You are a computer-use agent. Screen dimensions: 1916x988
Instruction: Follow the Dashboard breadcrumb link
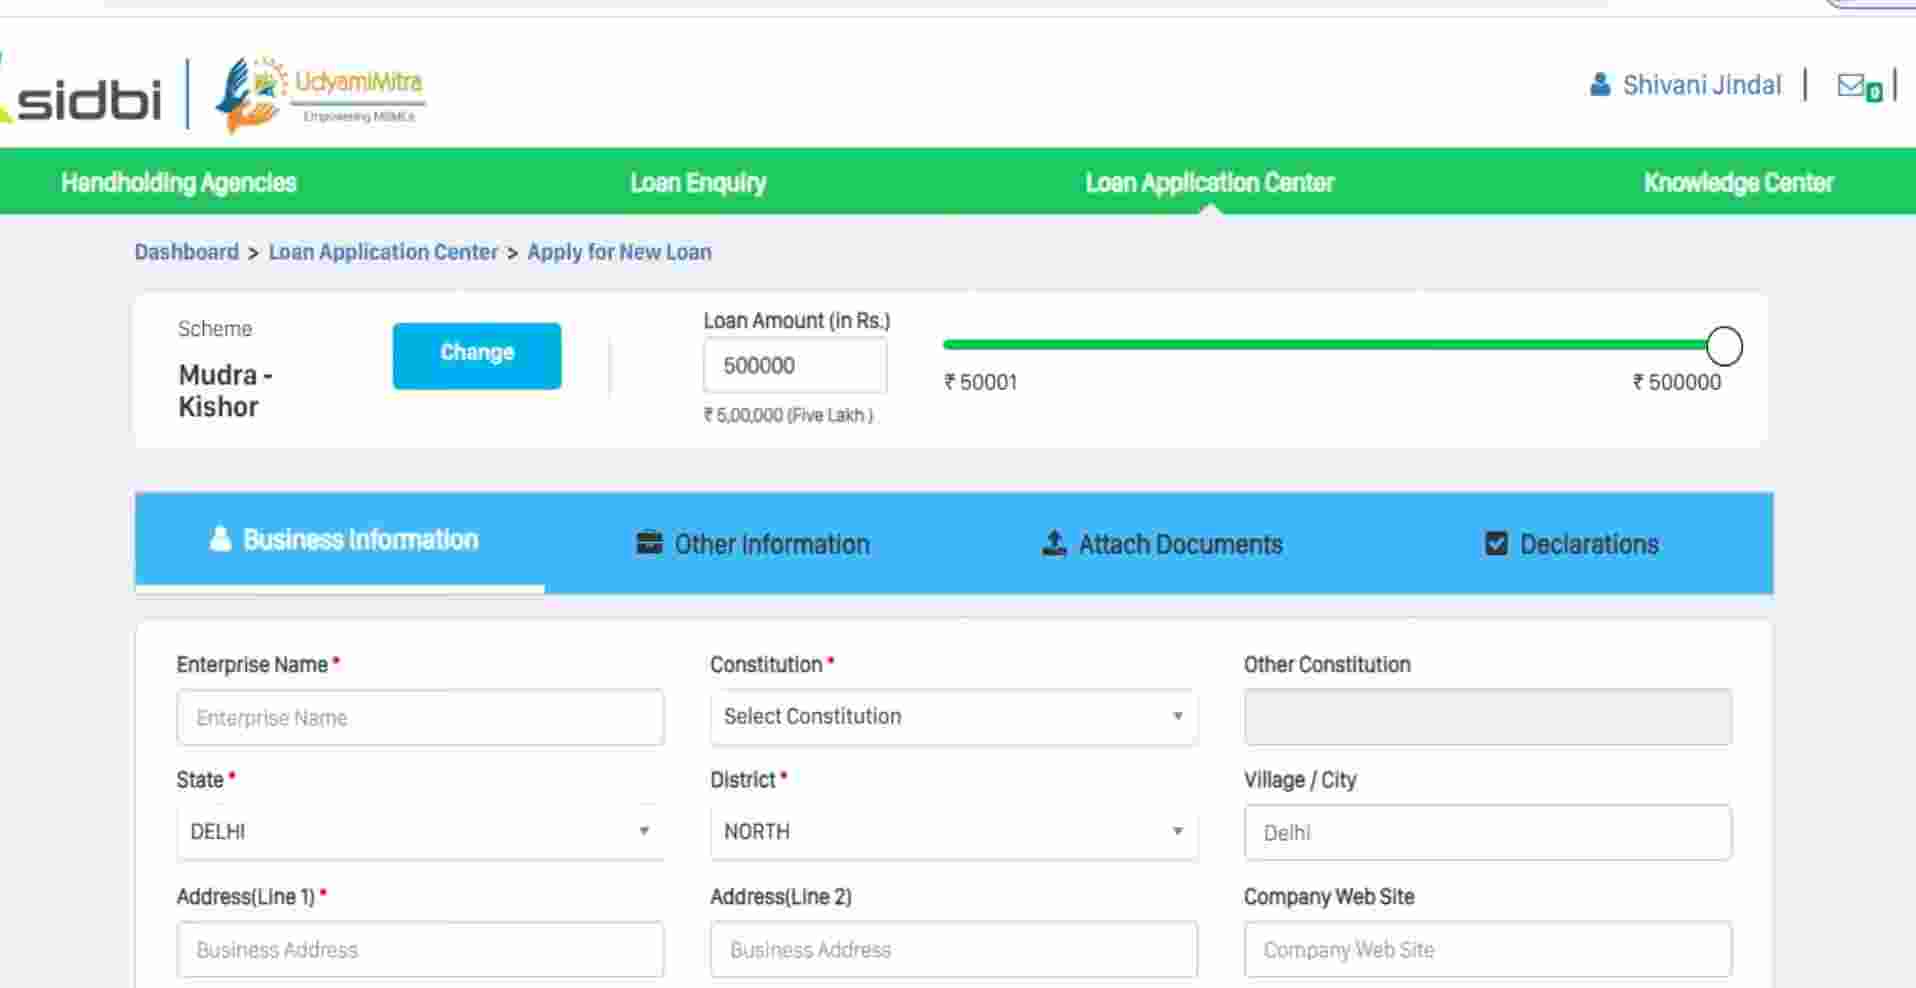(187, 252)
